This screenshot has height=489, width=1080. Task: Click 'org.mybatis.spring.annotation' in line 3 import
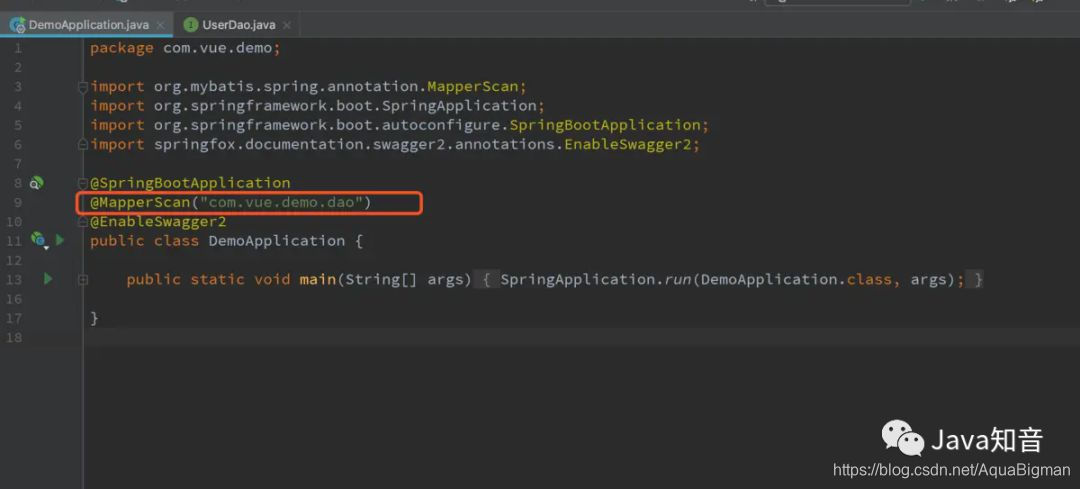pyautogui.click(x=286, y=87)
